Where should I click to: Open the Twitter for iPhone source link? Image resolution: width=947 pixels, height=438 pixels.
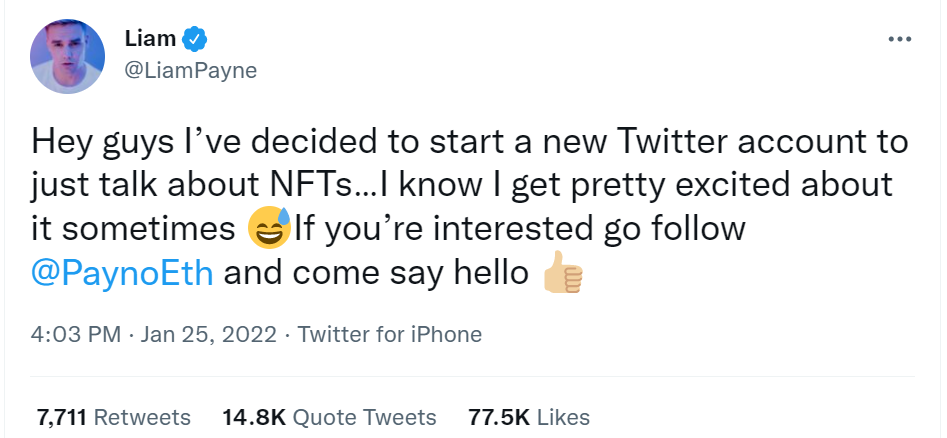click(x=390, y=334)
